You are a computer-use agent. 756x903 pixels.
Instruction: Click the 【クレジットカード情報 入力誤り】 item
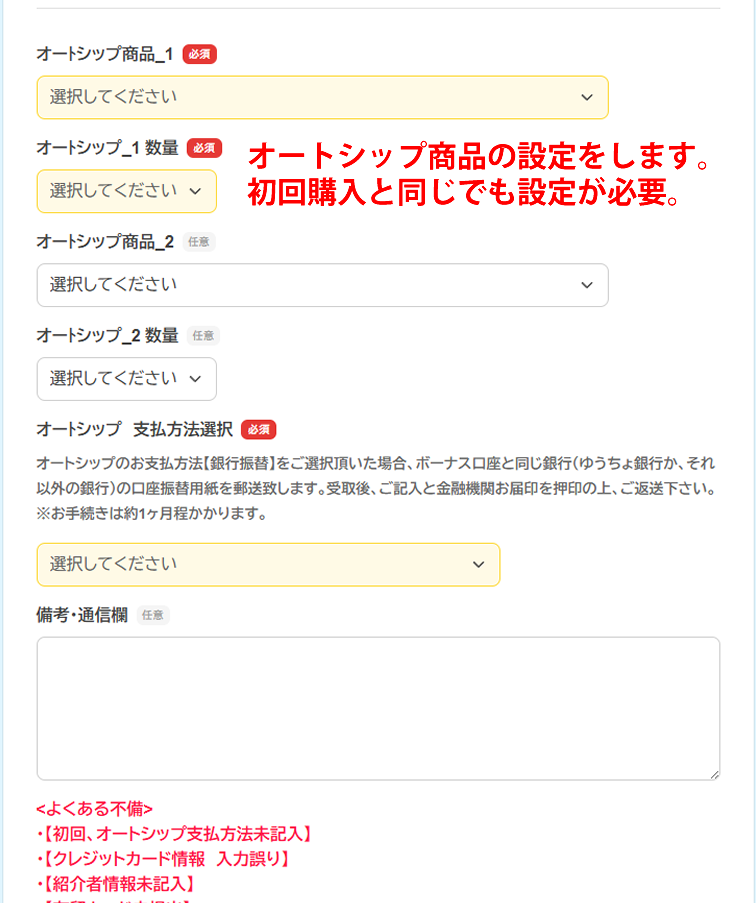point(164,859)
